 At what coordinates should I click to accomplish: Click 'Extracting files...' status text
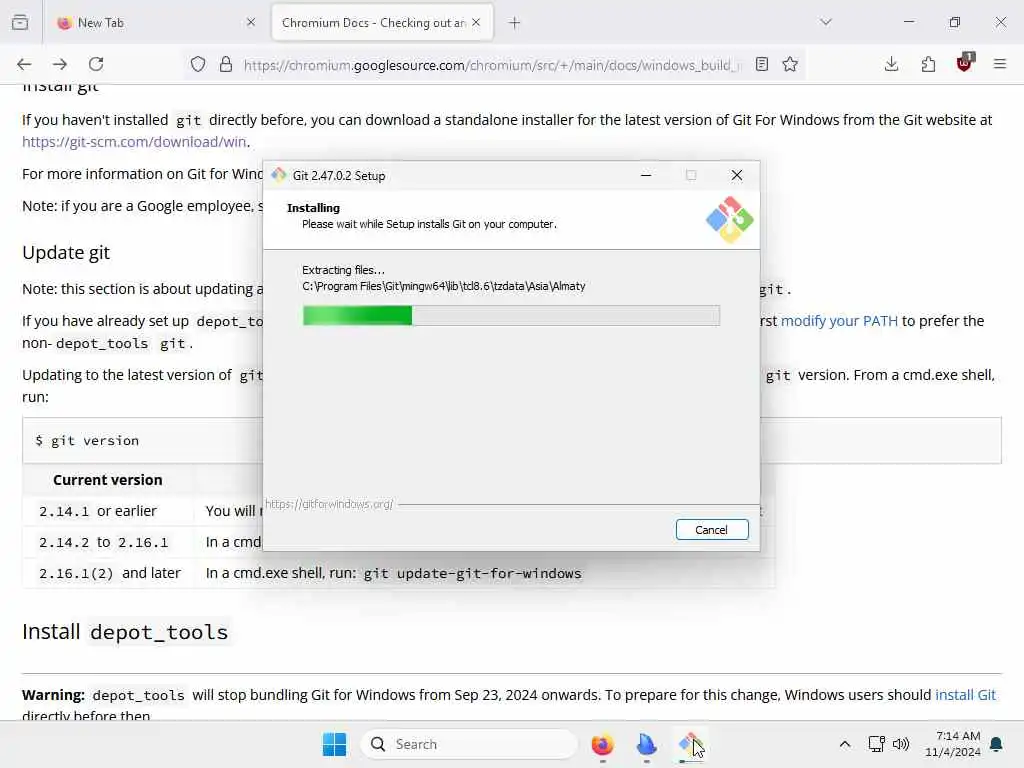click(x=344, y=270)
